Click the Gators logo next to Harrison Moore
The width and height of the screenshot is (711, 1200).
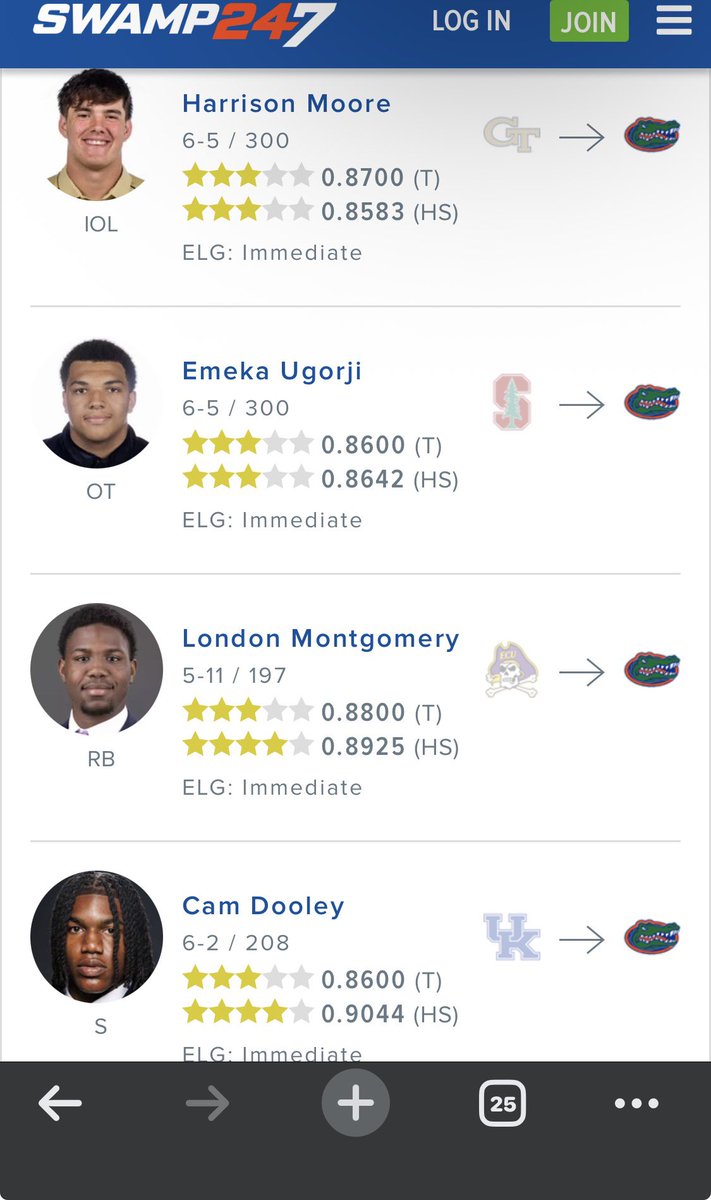coord(652,135)
